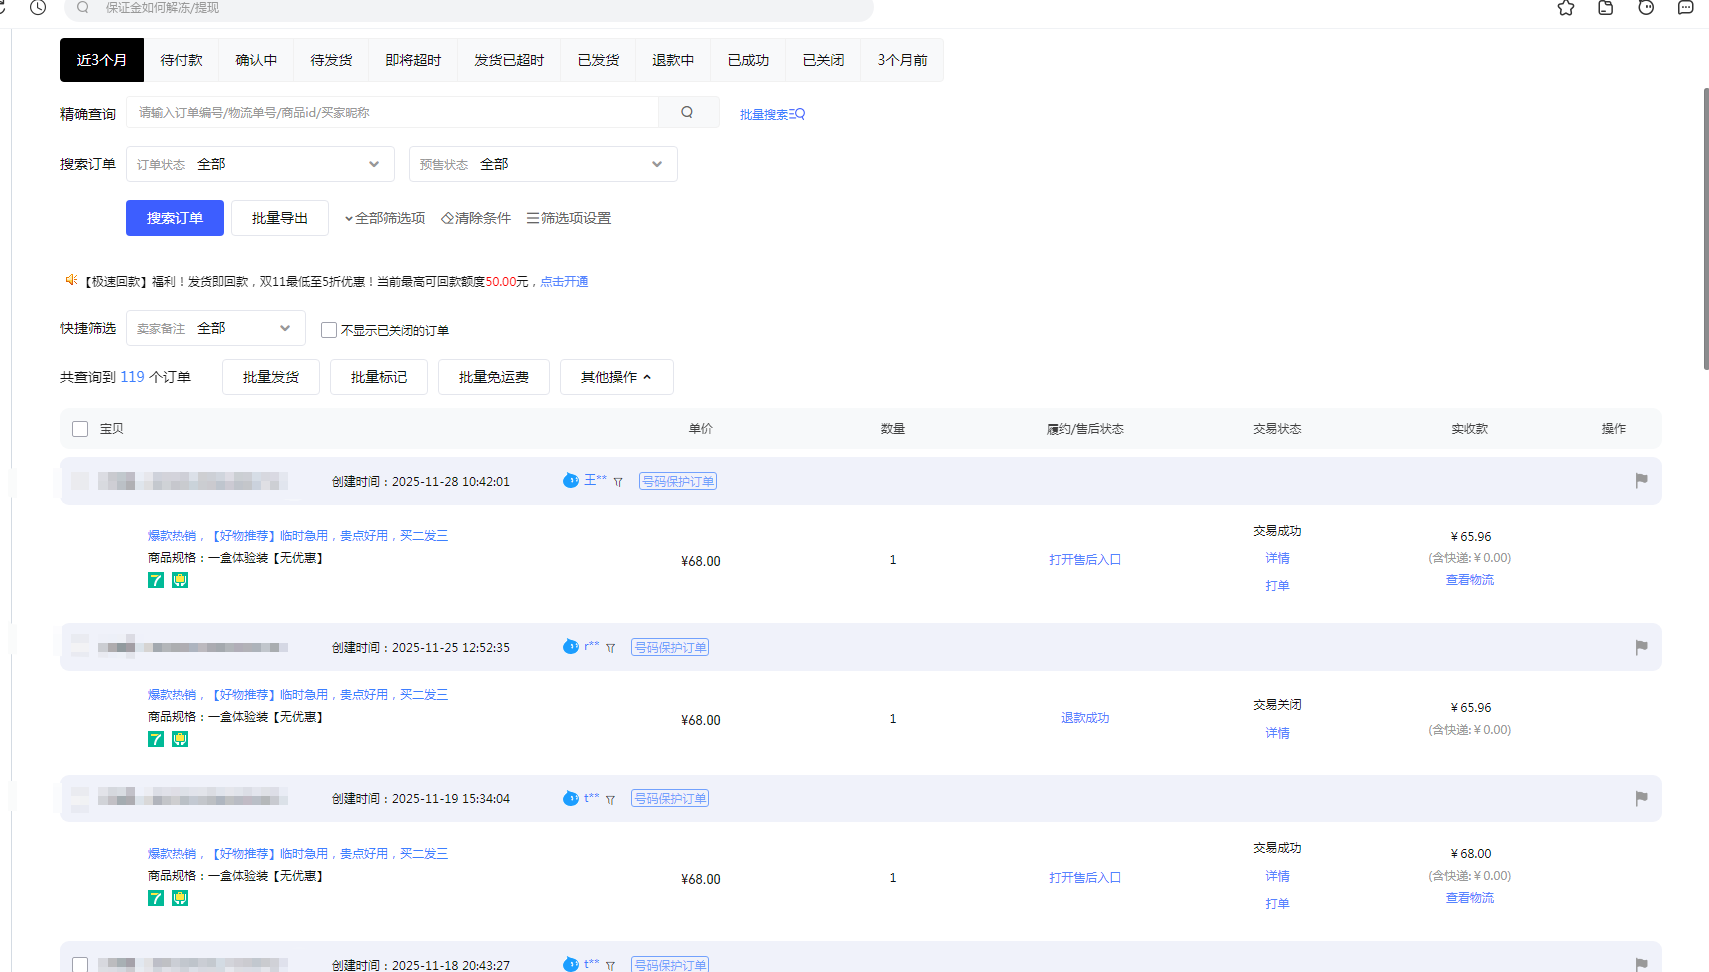The width and height of the screenshot is (1709, 972).
Task: Click the green 7-day icon on the 2025-11-19 order
Action: [156, 898]
